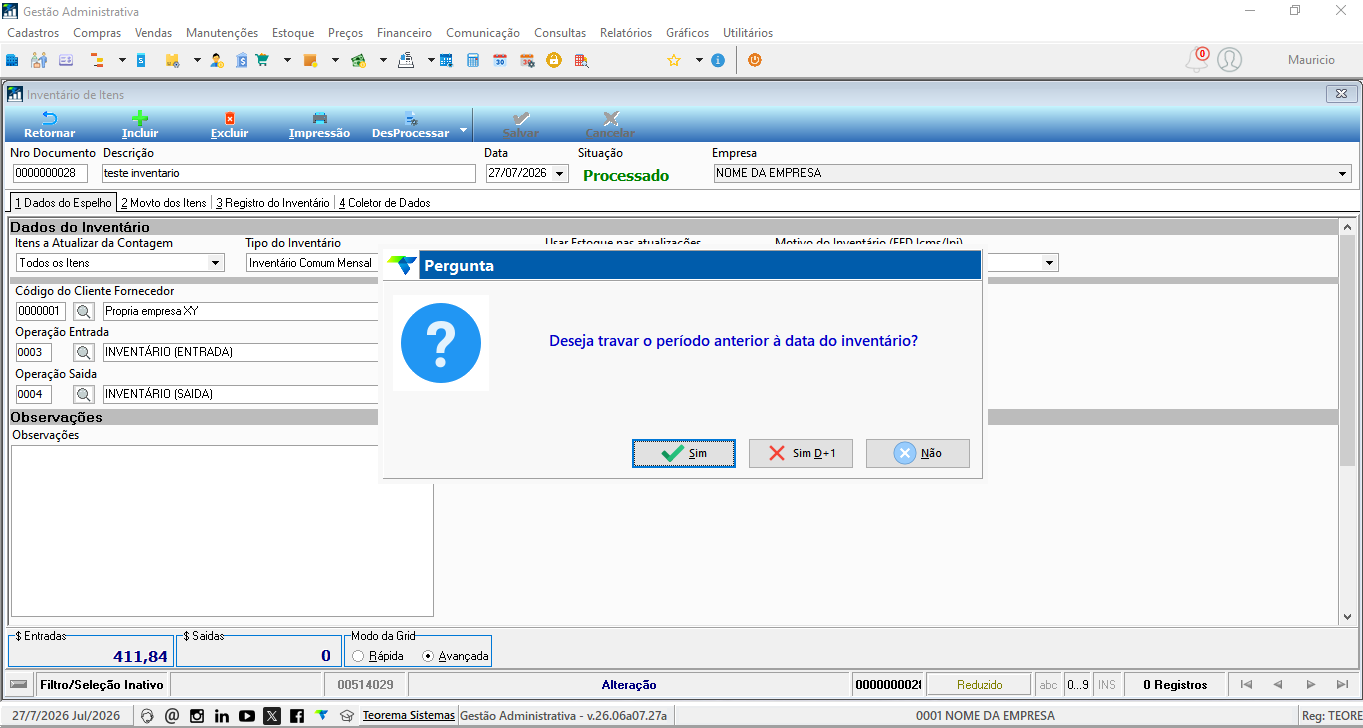The image size is (1363, 728).
Task: Click the Facebook icon in the status bar
Action: click(x=297, y=716)
